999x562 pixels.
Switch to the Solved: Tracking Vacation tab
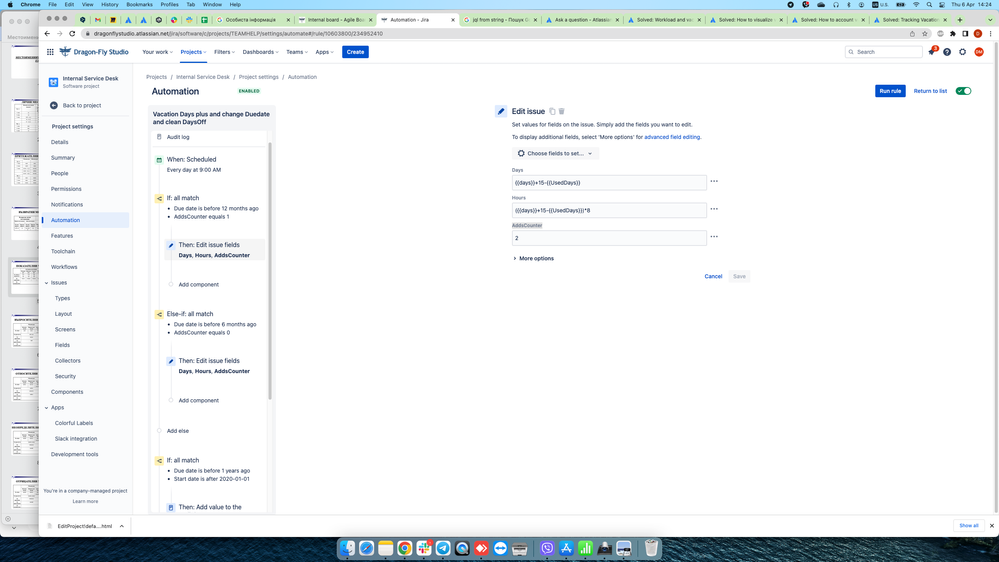(910, 20)
